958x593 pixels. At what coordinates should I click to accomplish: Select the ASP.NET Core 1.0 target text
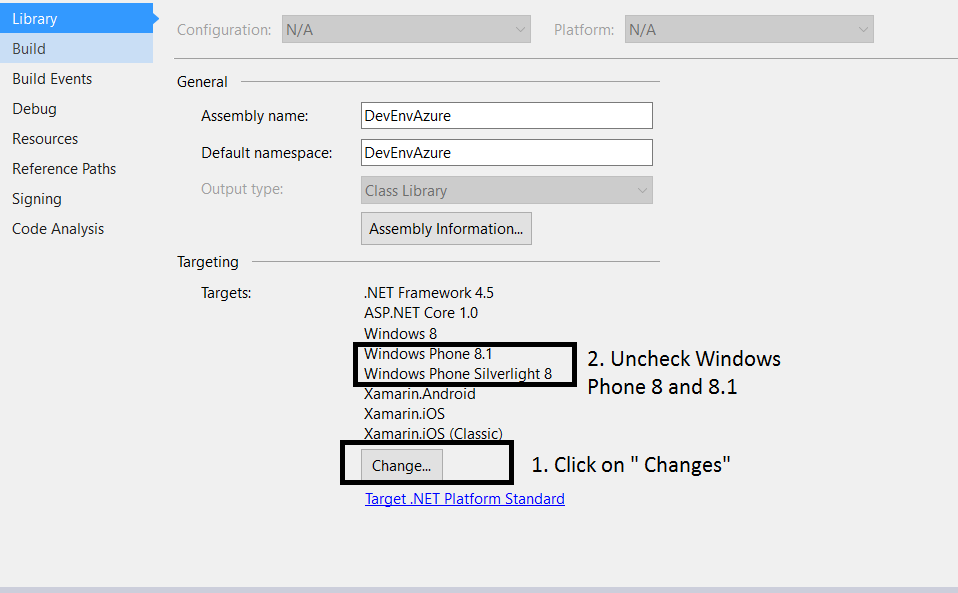point(421,313)
